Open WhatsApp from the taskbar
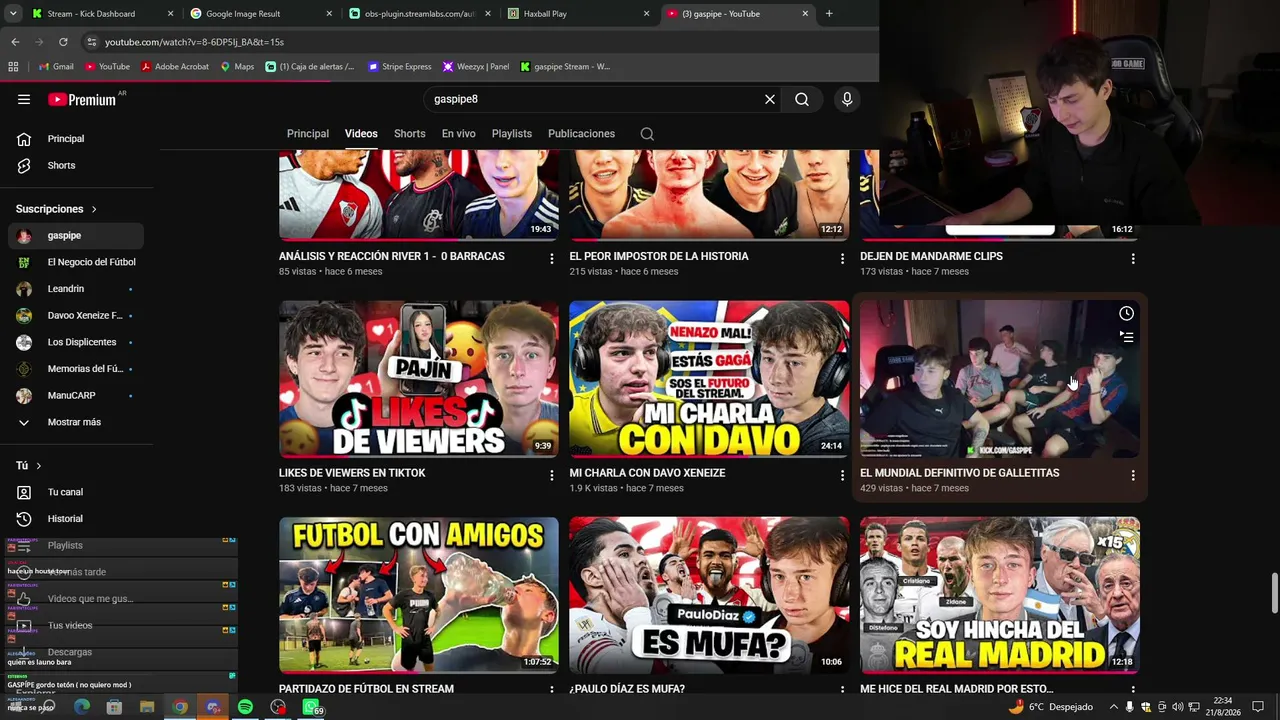The width and height of the screenshot is (1280, 720). pos(311,707)
